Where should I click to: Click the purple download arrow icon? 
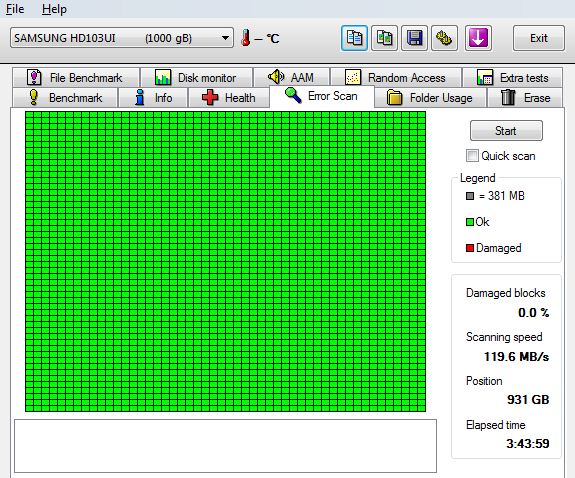(x=478, y=38)
